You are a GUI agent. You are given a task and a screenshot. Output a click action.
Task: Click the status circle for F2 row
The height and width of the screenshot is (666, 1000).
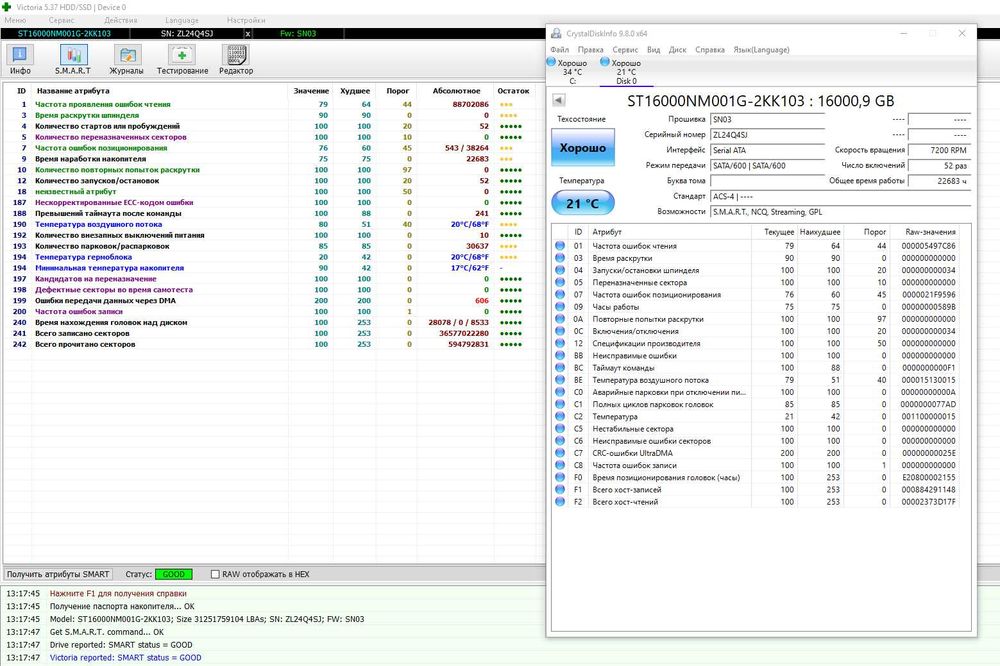click(560, 501)
